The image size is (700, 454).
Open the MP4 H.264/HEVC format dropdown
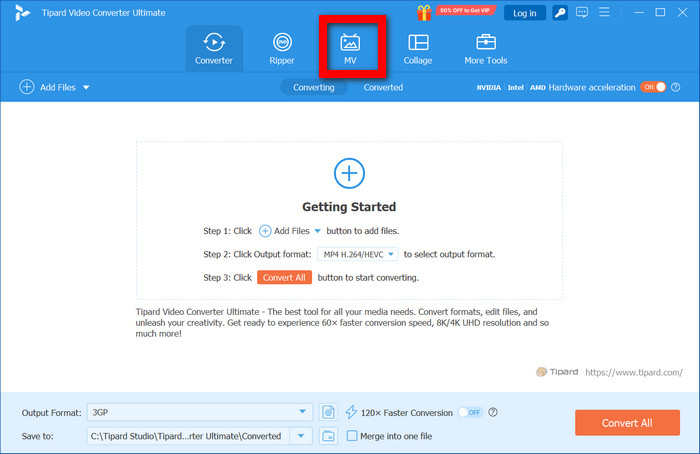coord(358,254)
